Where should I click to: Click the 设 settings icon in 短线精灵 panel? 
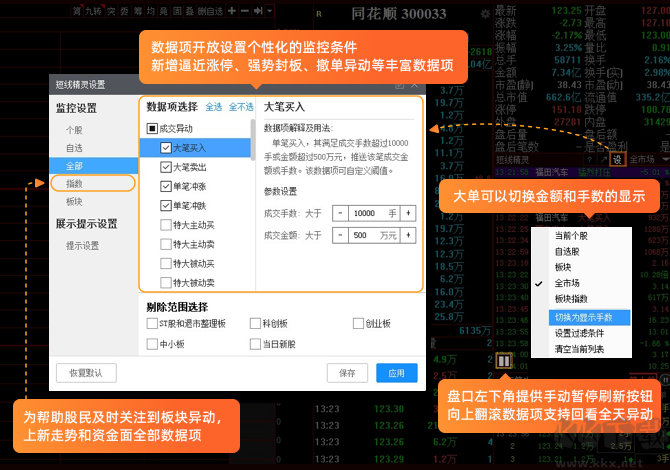(617, 159)
